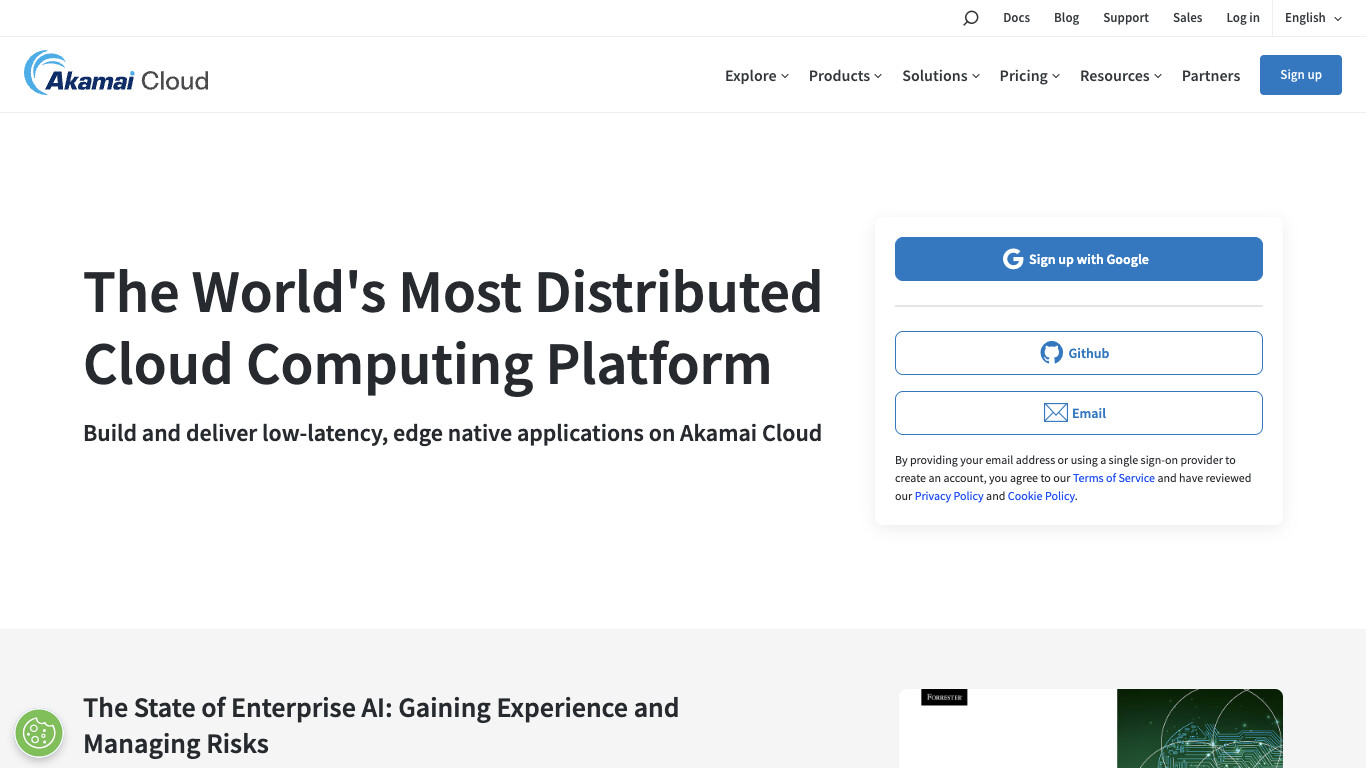
Task: Open the Resources dropdown
Action: tap(1120, 75)
